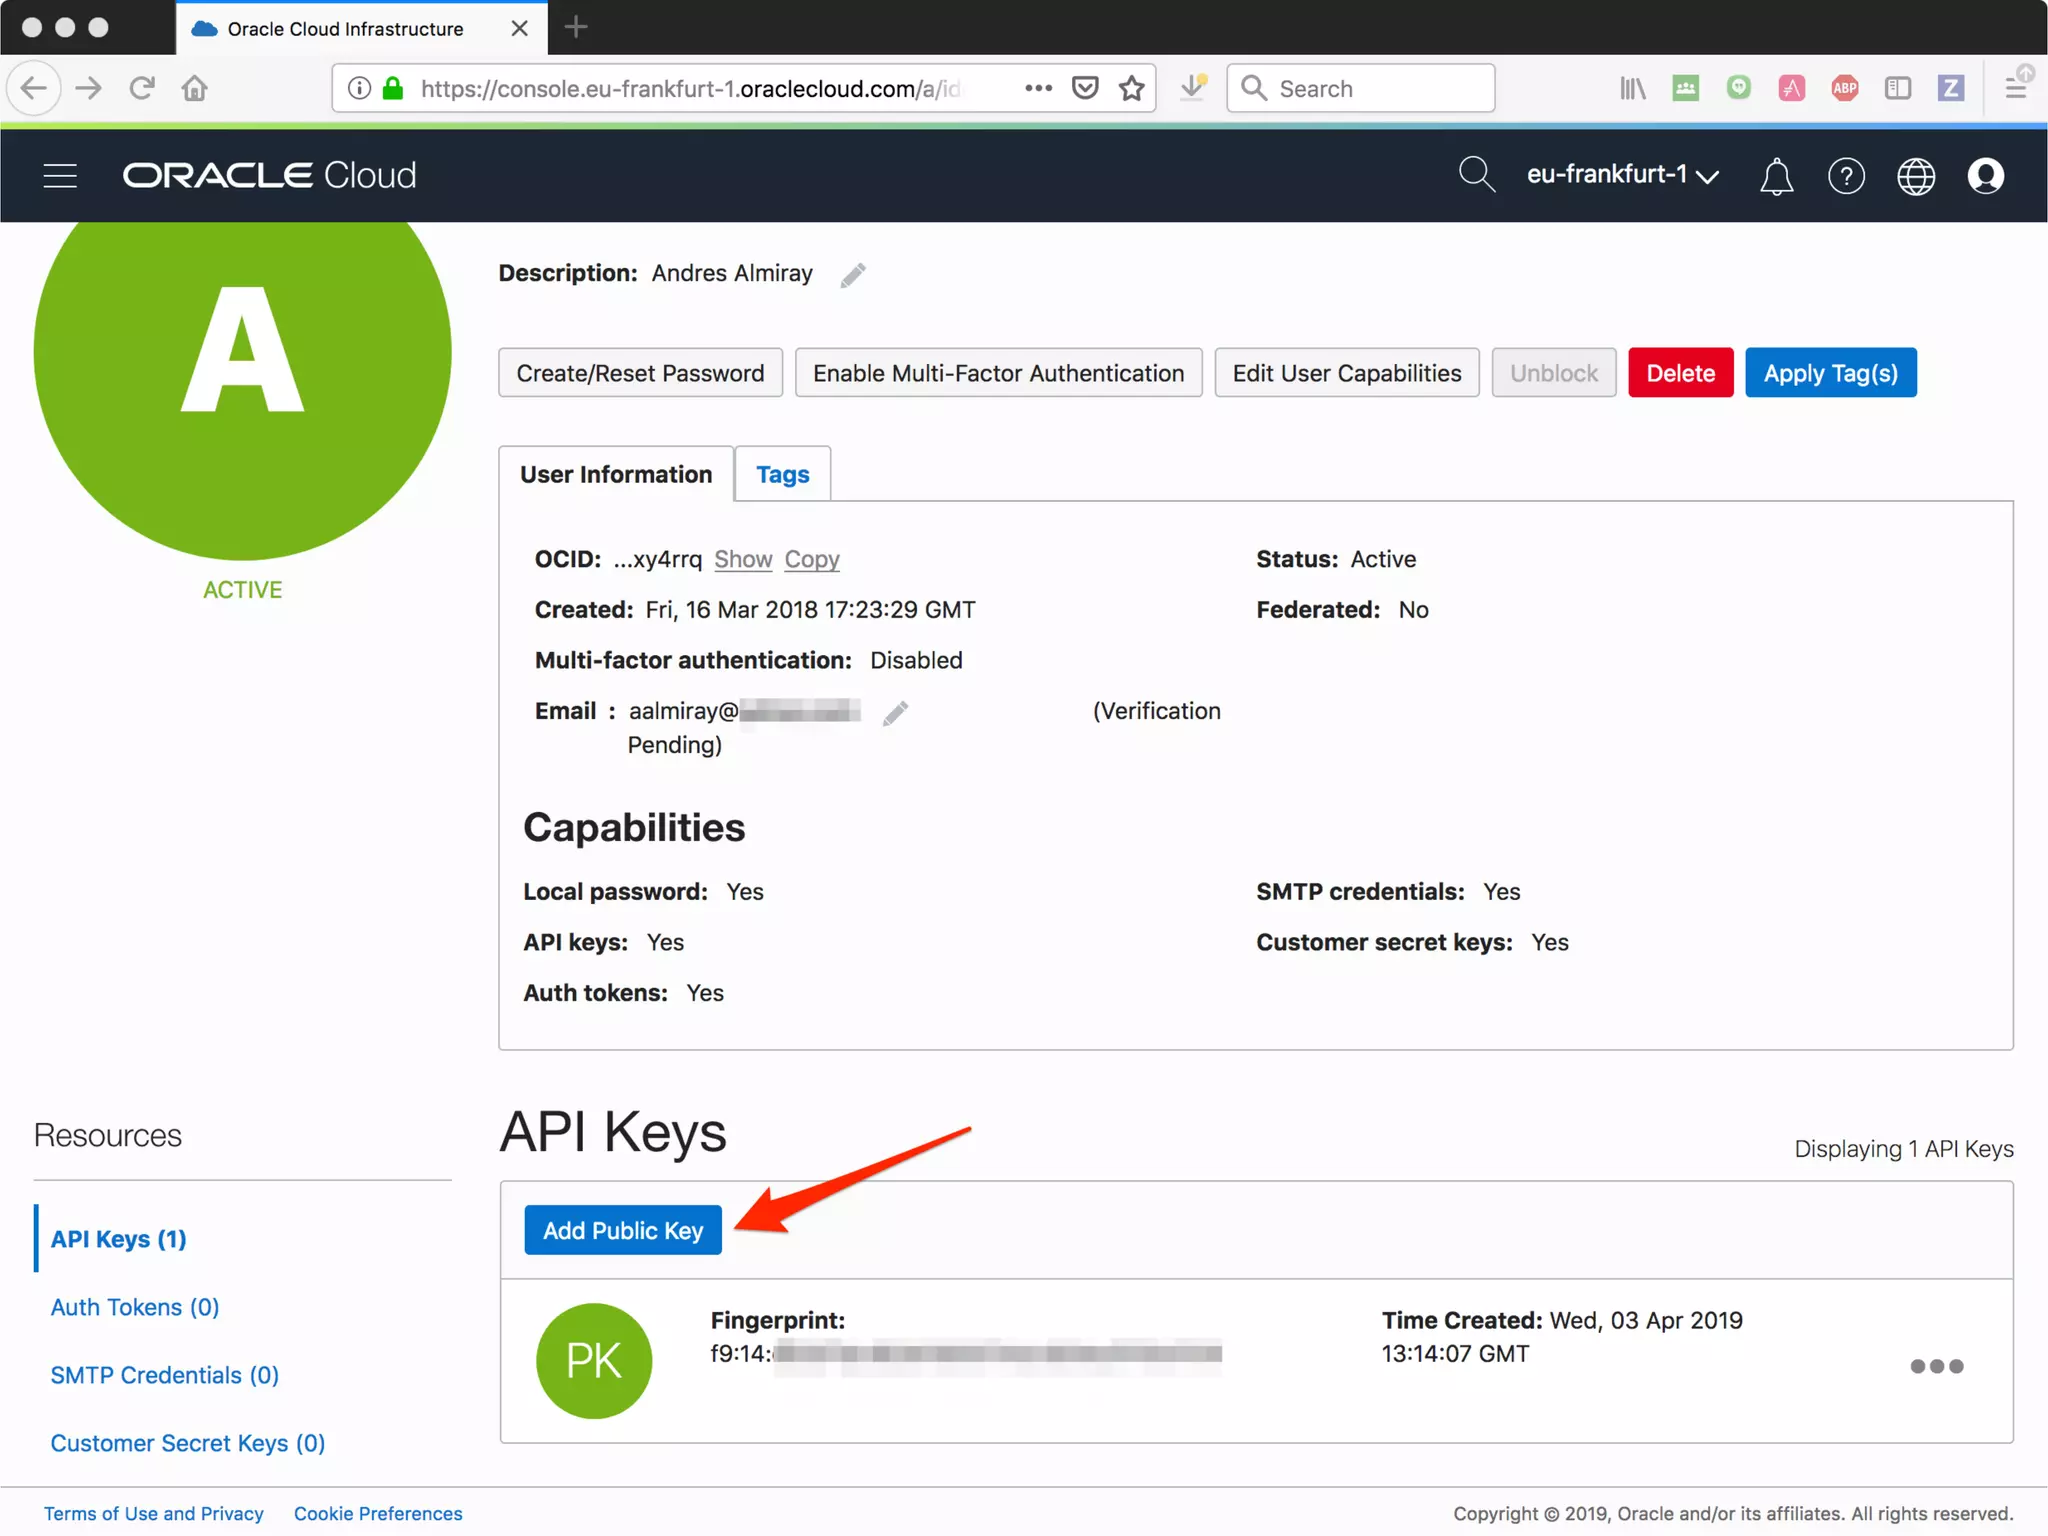Switch to the Tags tab

tap(782, 474)
